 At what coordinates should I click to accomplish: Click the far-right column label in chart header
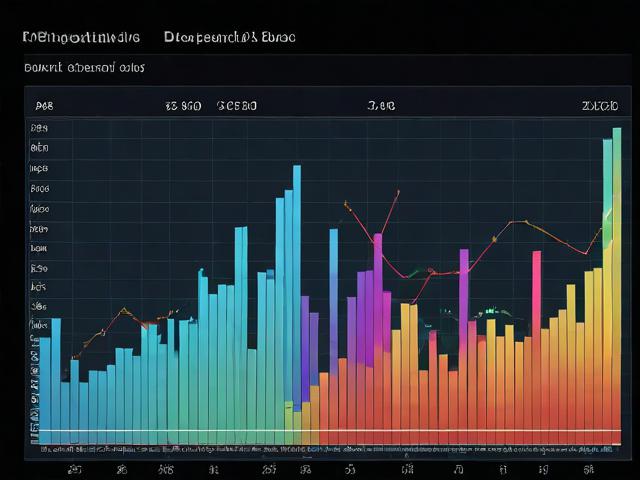pos(600,105)
